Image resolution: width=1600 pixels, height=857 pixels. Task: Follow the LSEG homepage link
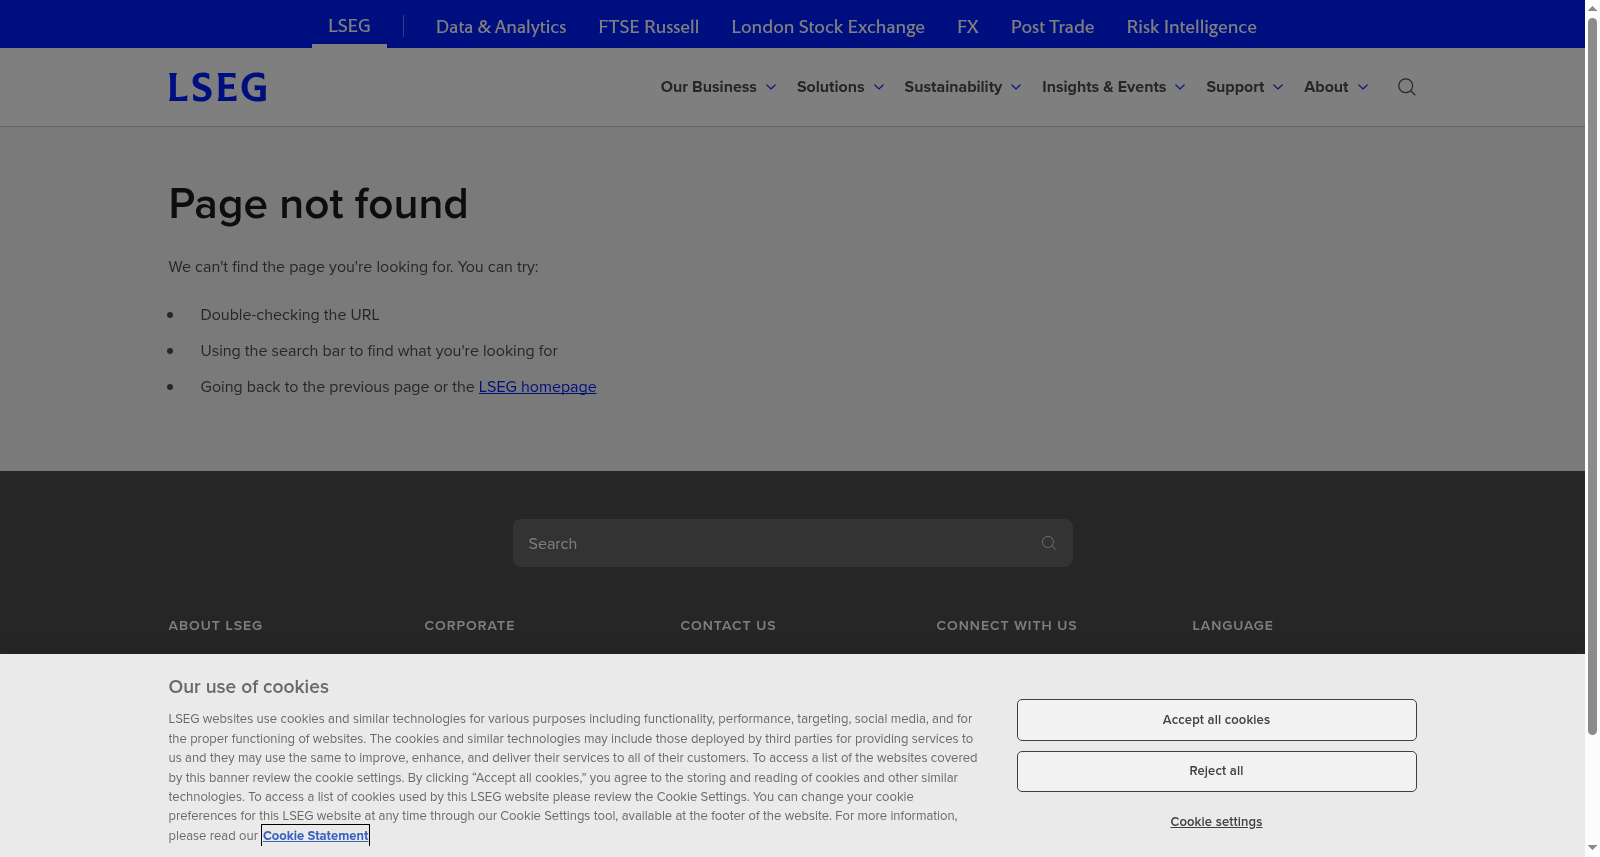tap(537, 387)
